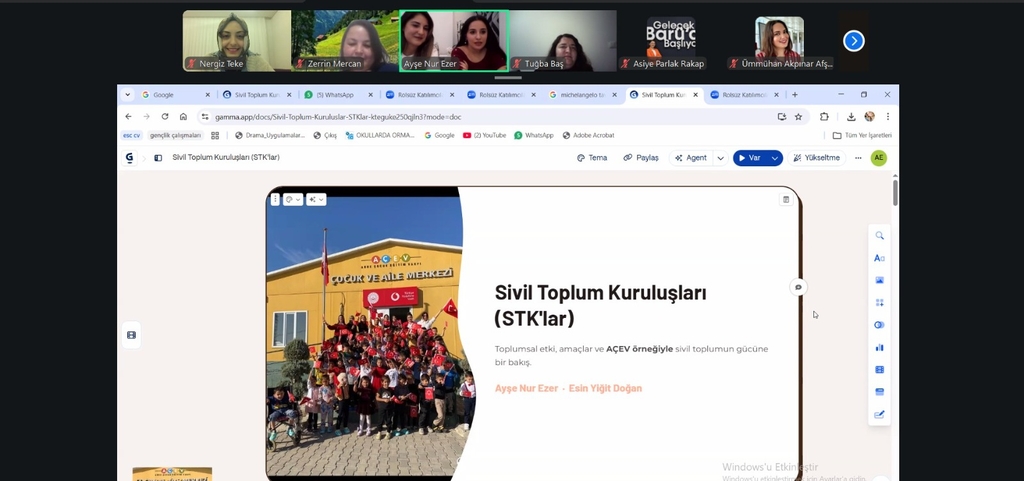The height and width of the screenshot is (481, 1024).
Task: Expand the card AI sparkle dropdown
Action: (316, 199)
